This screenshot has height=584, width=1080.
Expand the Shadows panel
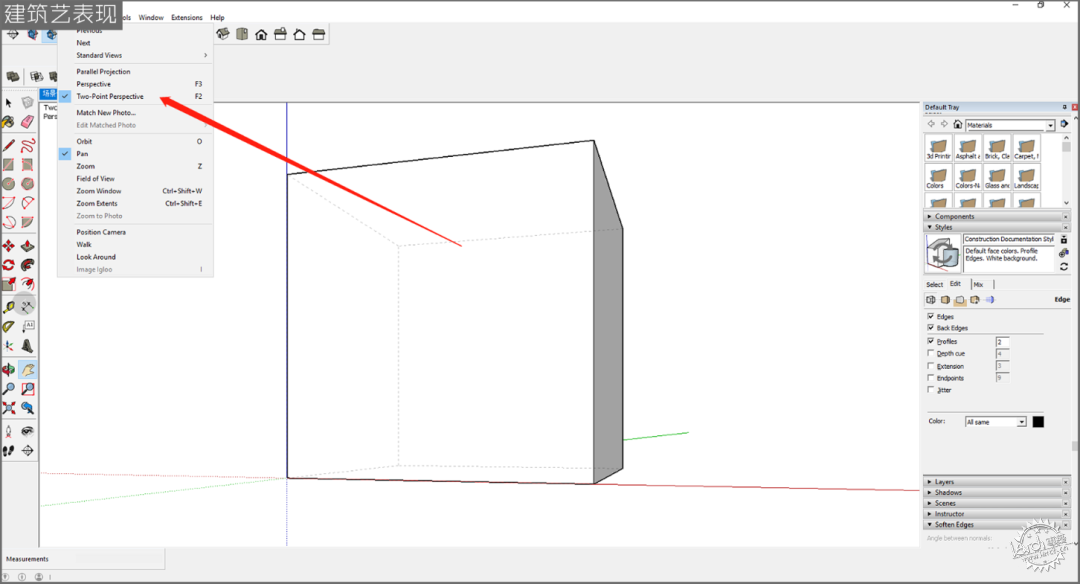995,492
